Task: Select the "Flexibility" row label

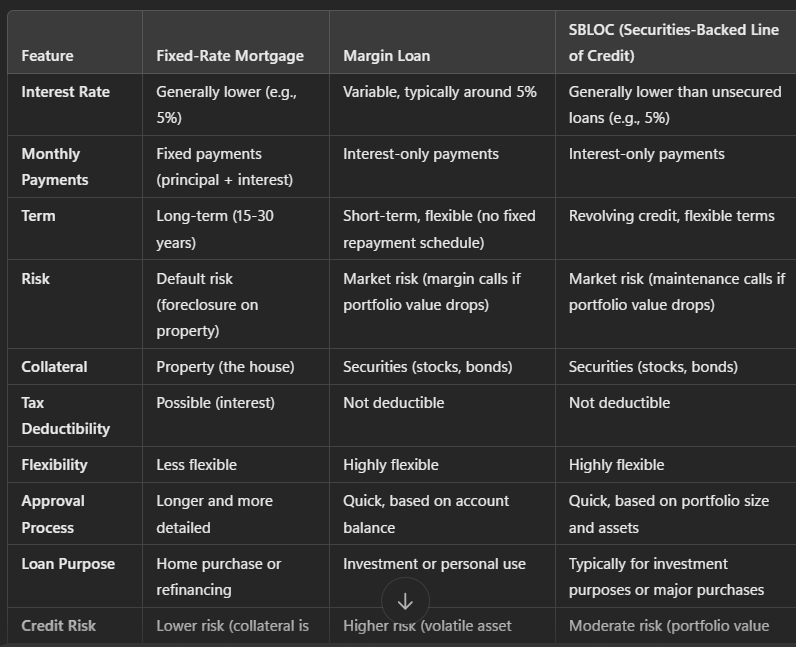Action: (54, 465)
